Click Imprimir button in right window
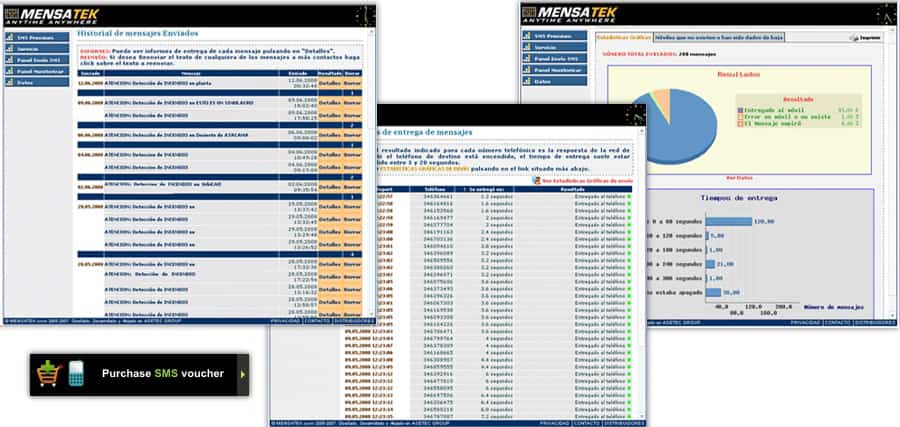900x427 pixels. point(865,38)
